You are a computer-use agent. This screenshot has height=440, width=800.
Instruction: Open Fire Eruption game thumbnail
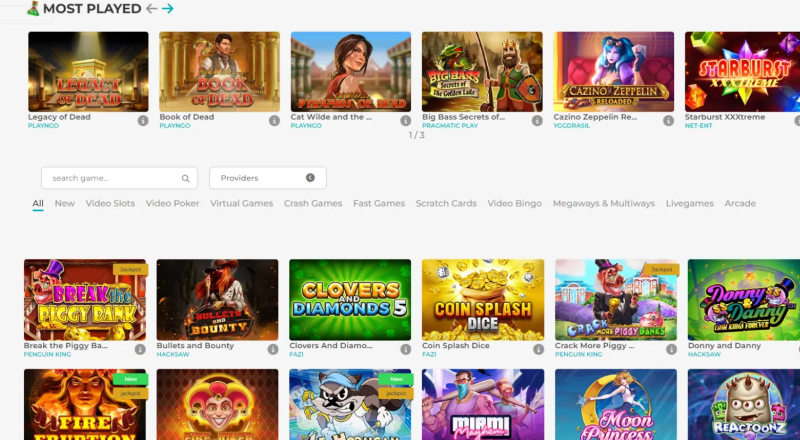(x=85, y=404)
